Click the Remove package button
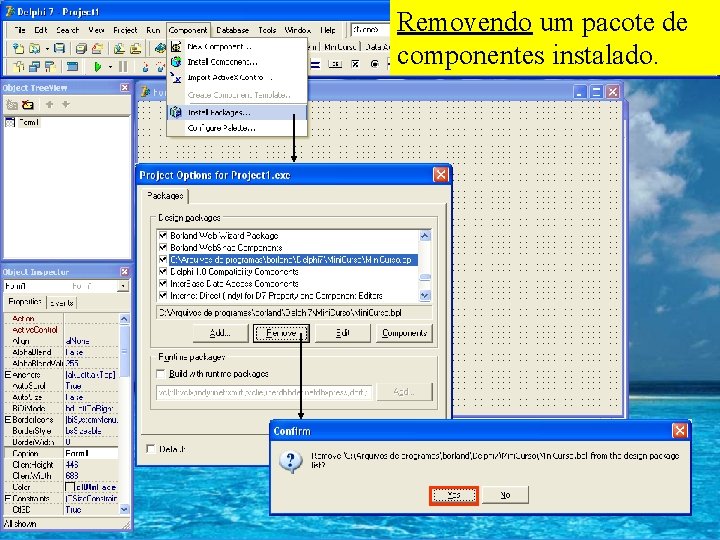This screenshot has height=540, width=720. 281,333
